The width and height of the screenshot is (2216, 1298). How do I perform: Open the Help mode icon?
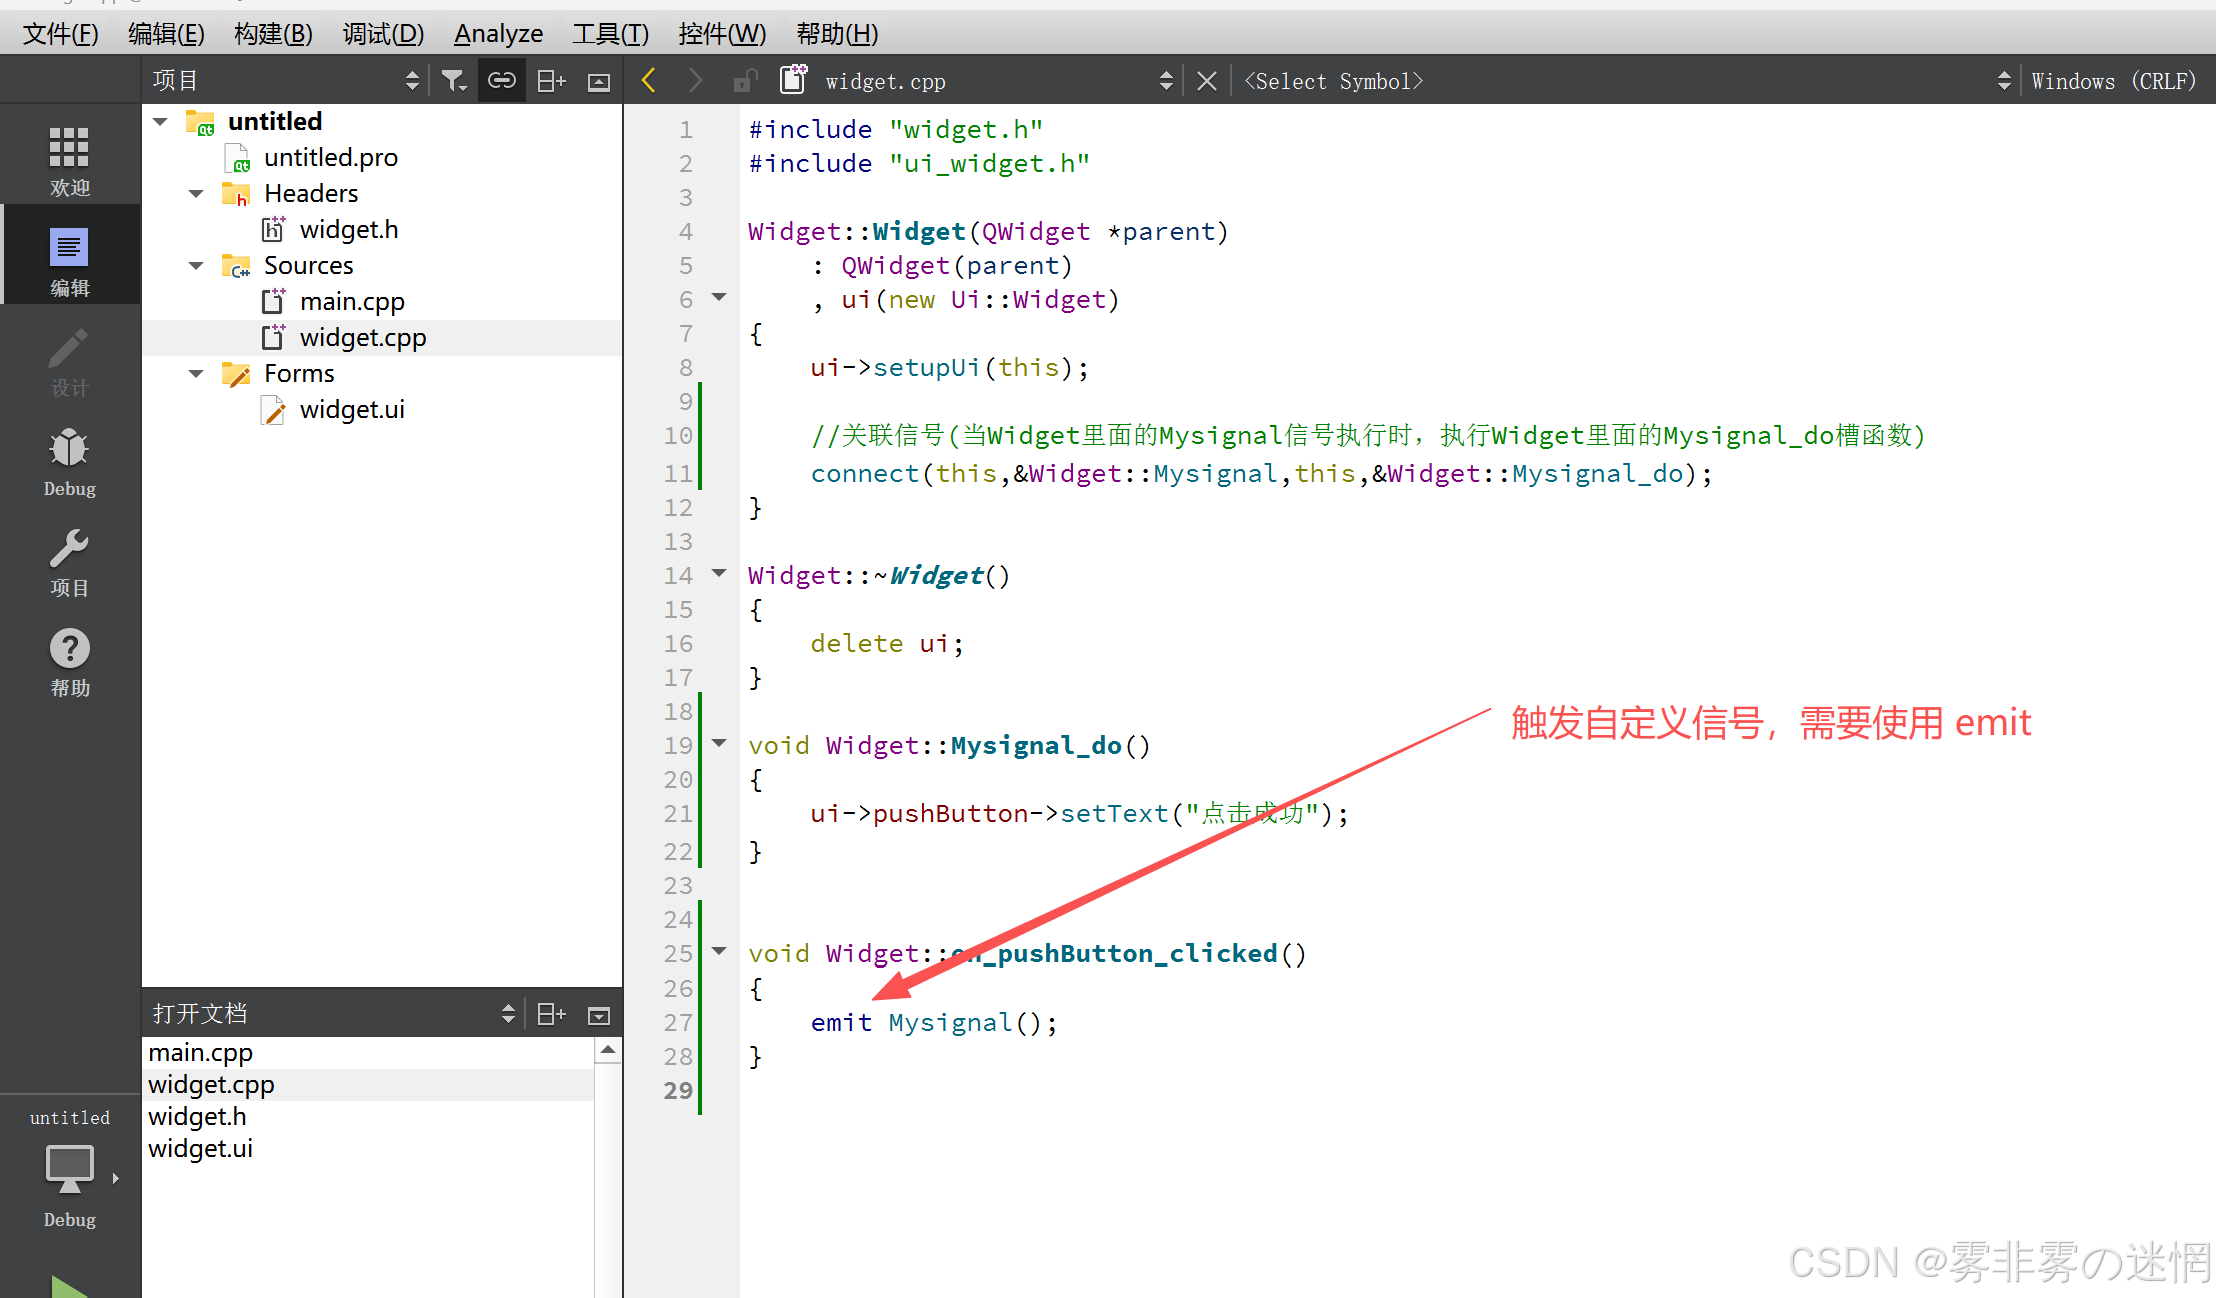[x=69, y=660]
